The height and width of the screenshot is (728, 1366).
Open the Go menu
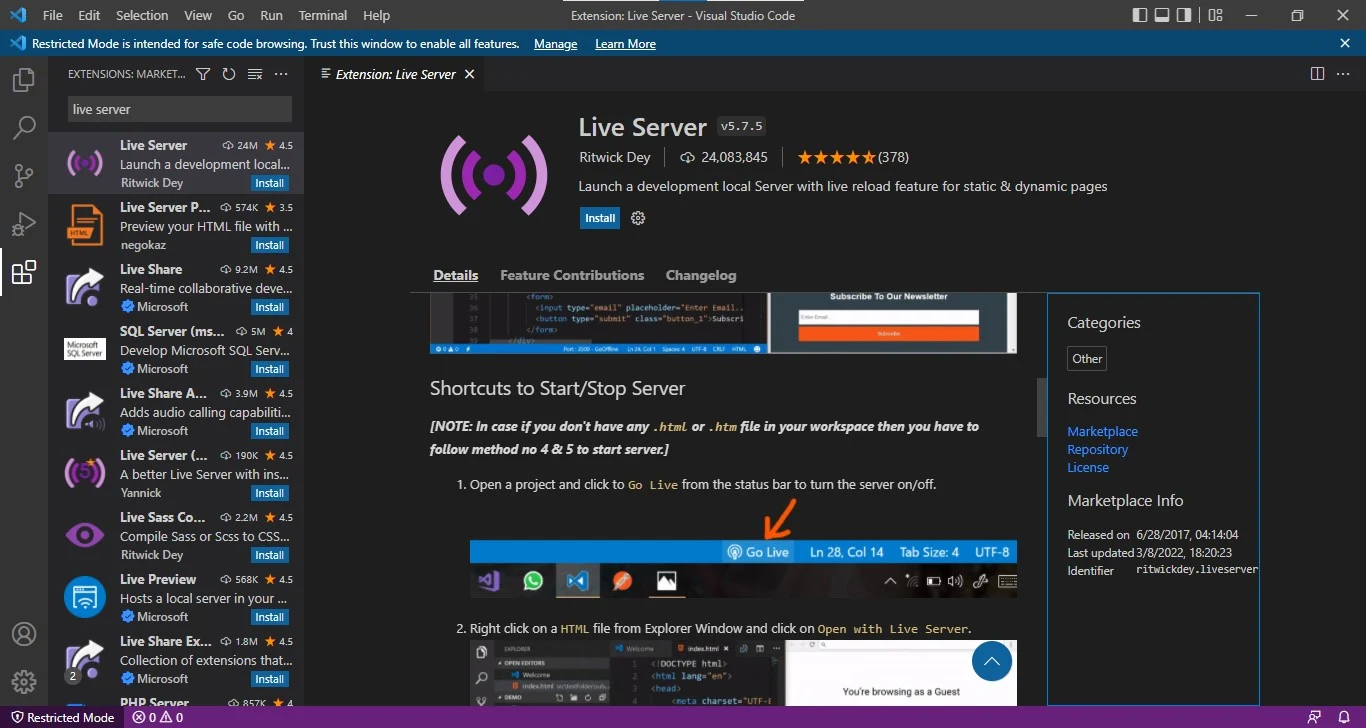[236, 15]
